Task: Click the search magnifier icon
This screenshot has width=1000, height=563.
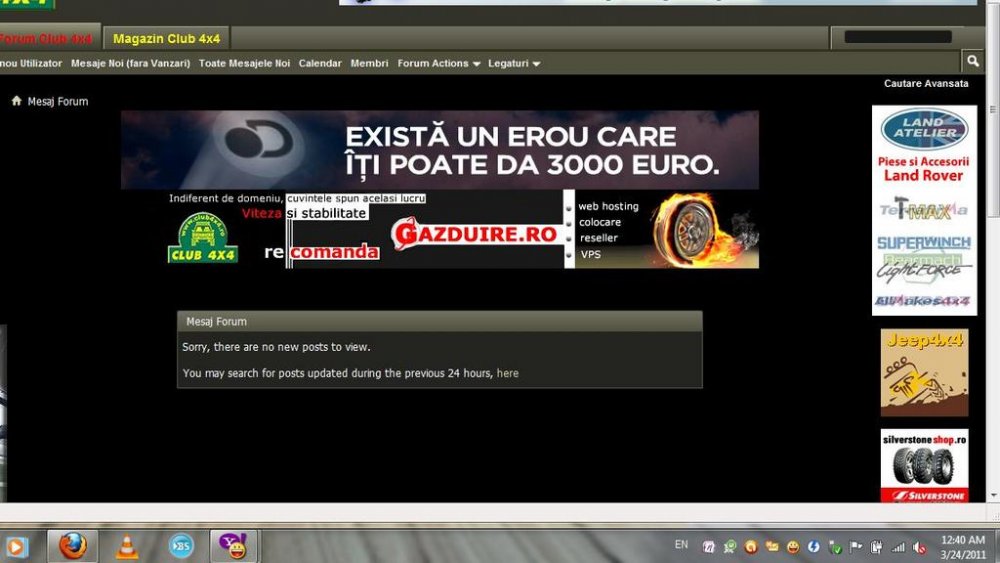Action: pyautogui.click(x=971, y=62)
